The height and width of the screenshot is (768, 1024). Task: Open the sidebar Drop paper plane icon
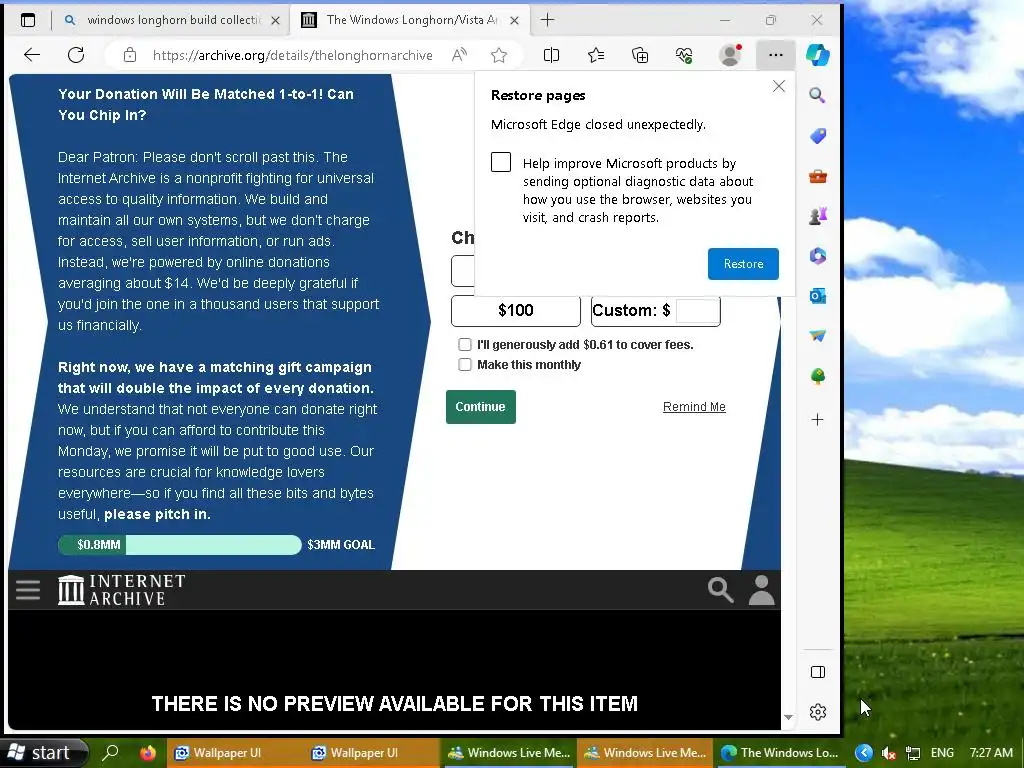[818, 336]
